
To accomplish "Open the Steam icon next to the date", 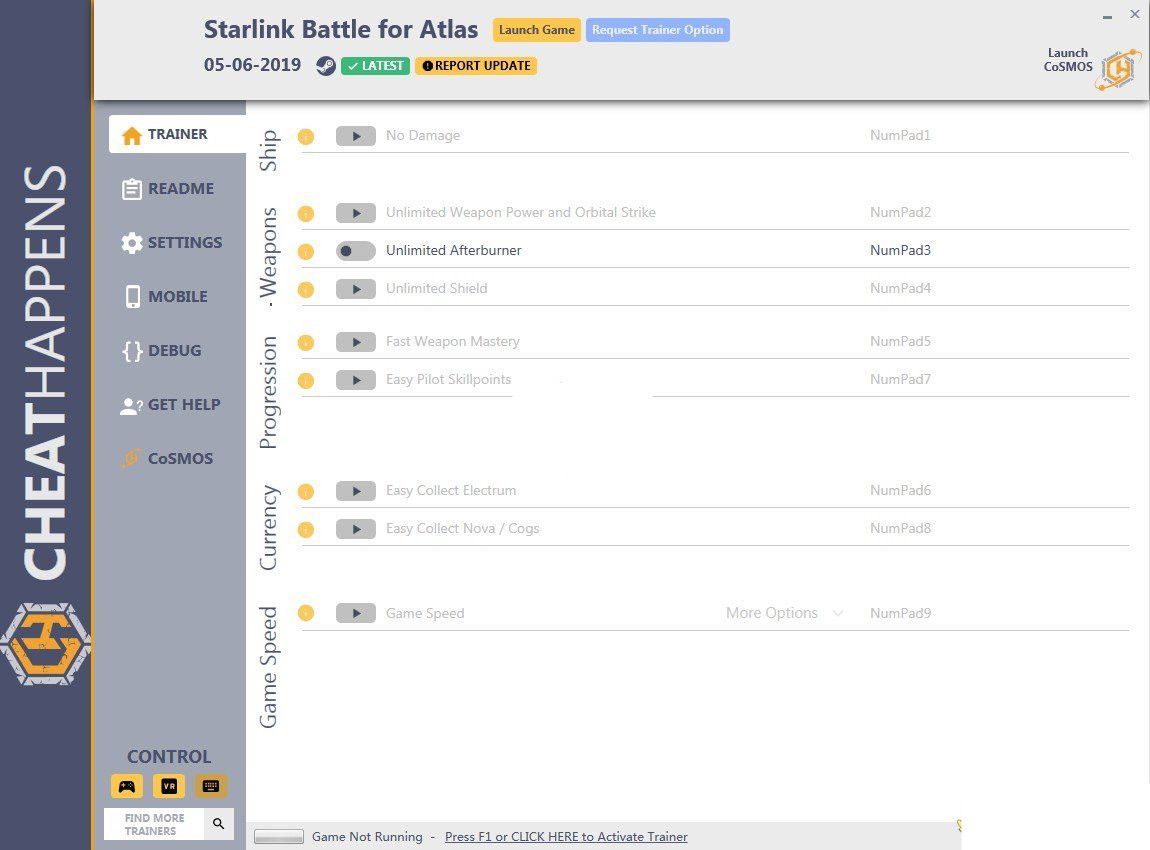I will click(x=326, y=66).
